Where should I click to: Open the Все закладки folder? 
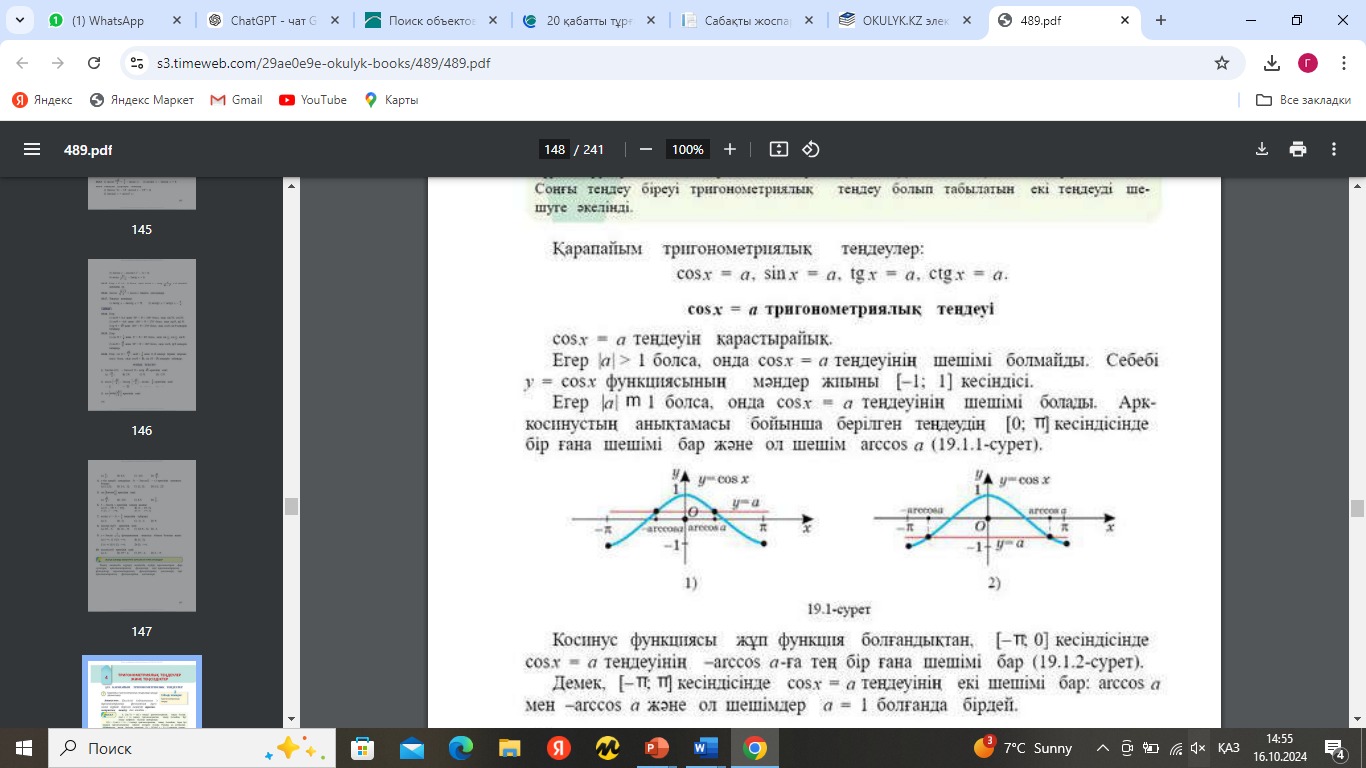(x=1303, y=100)
